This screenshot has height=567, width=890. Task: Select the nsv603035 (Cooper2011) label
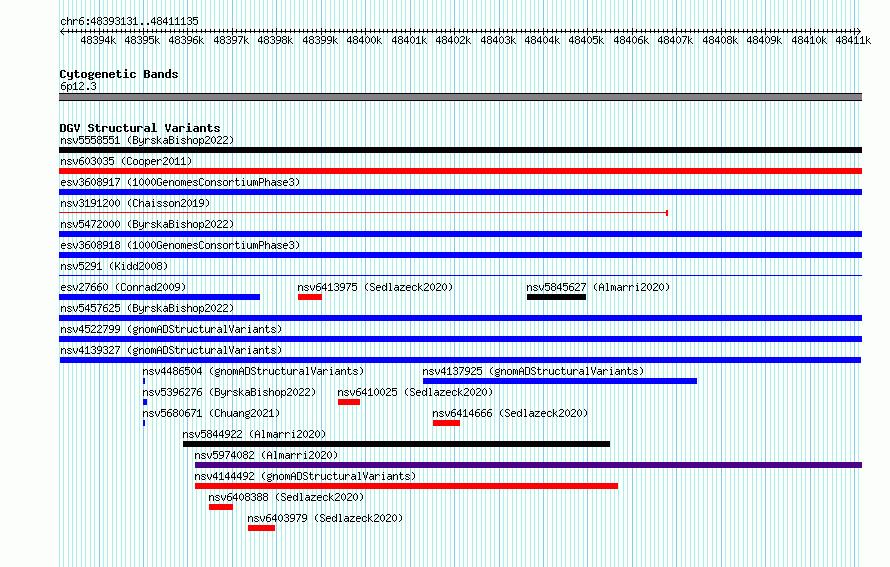(126, 161)
